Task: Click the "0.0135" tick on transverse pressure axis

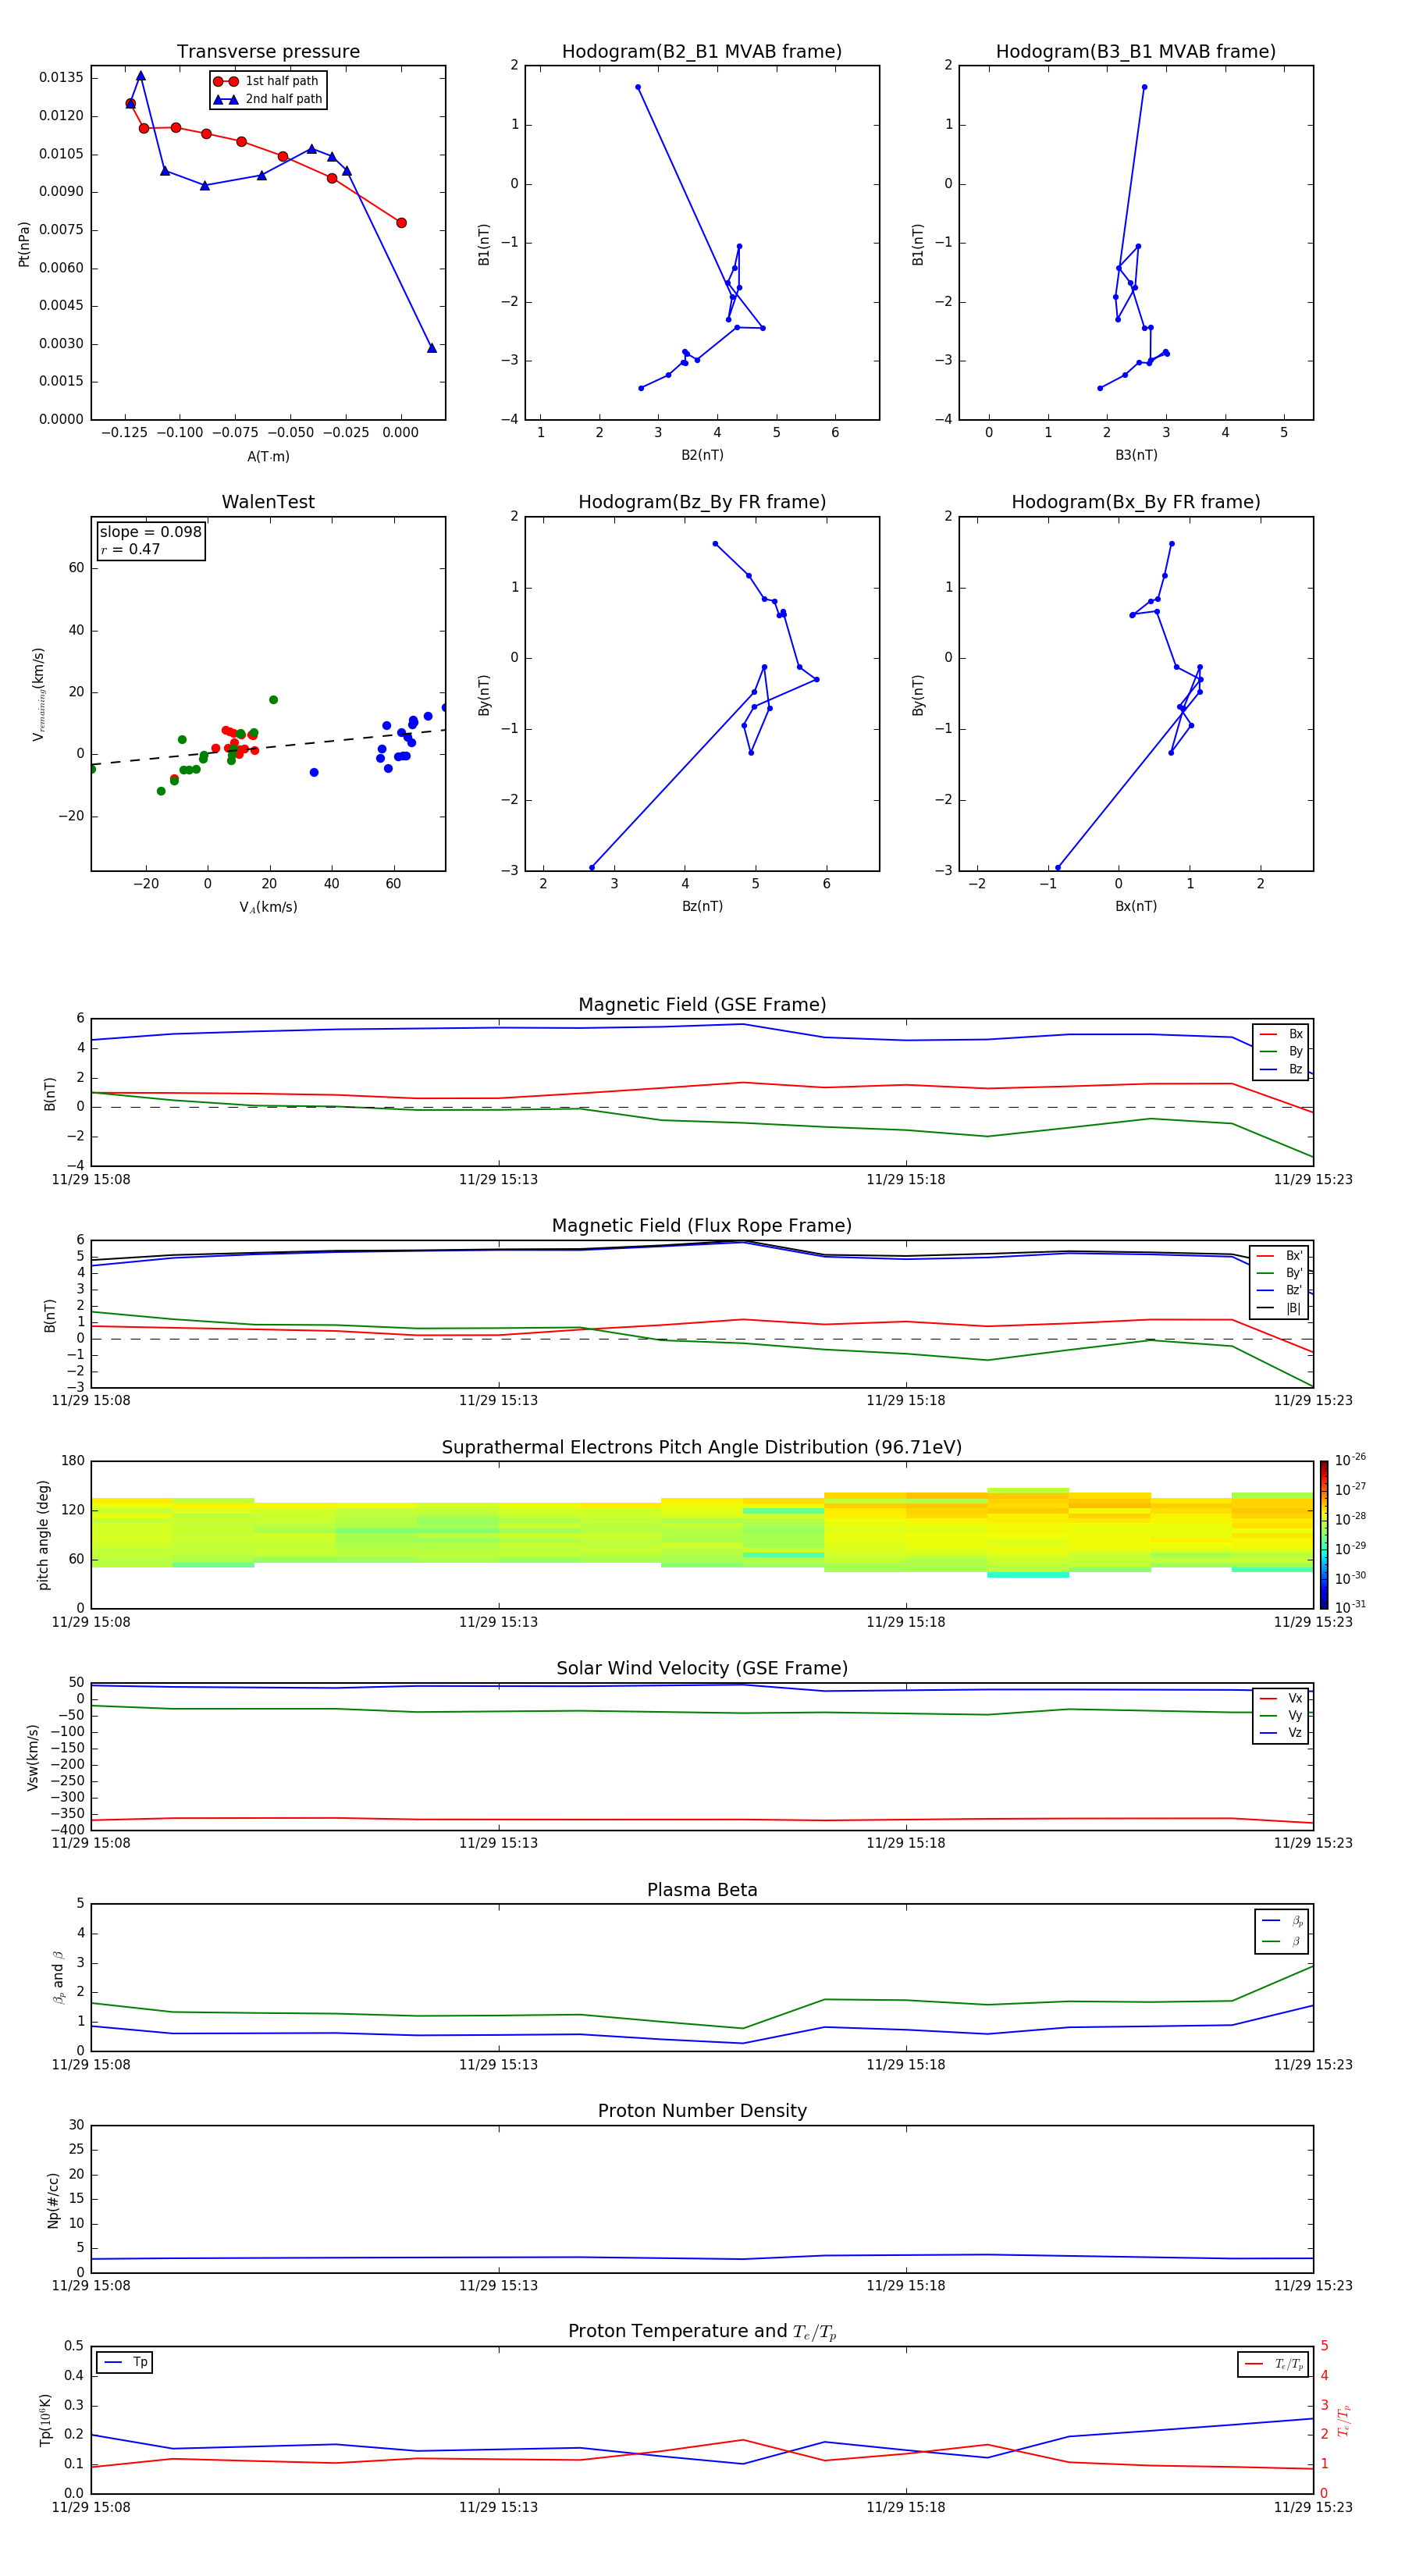Action: click(62, 78)
